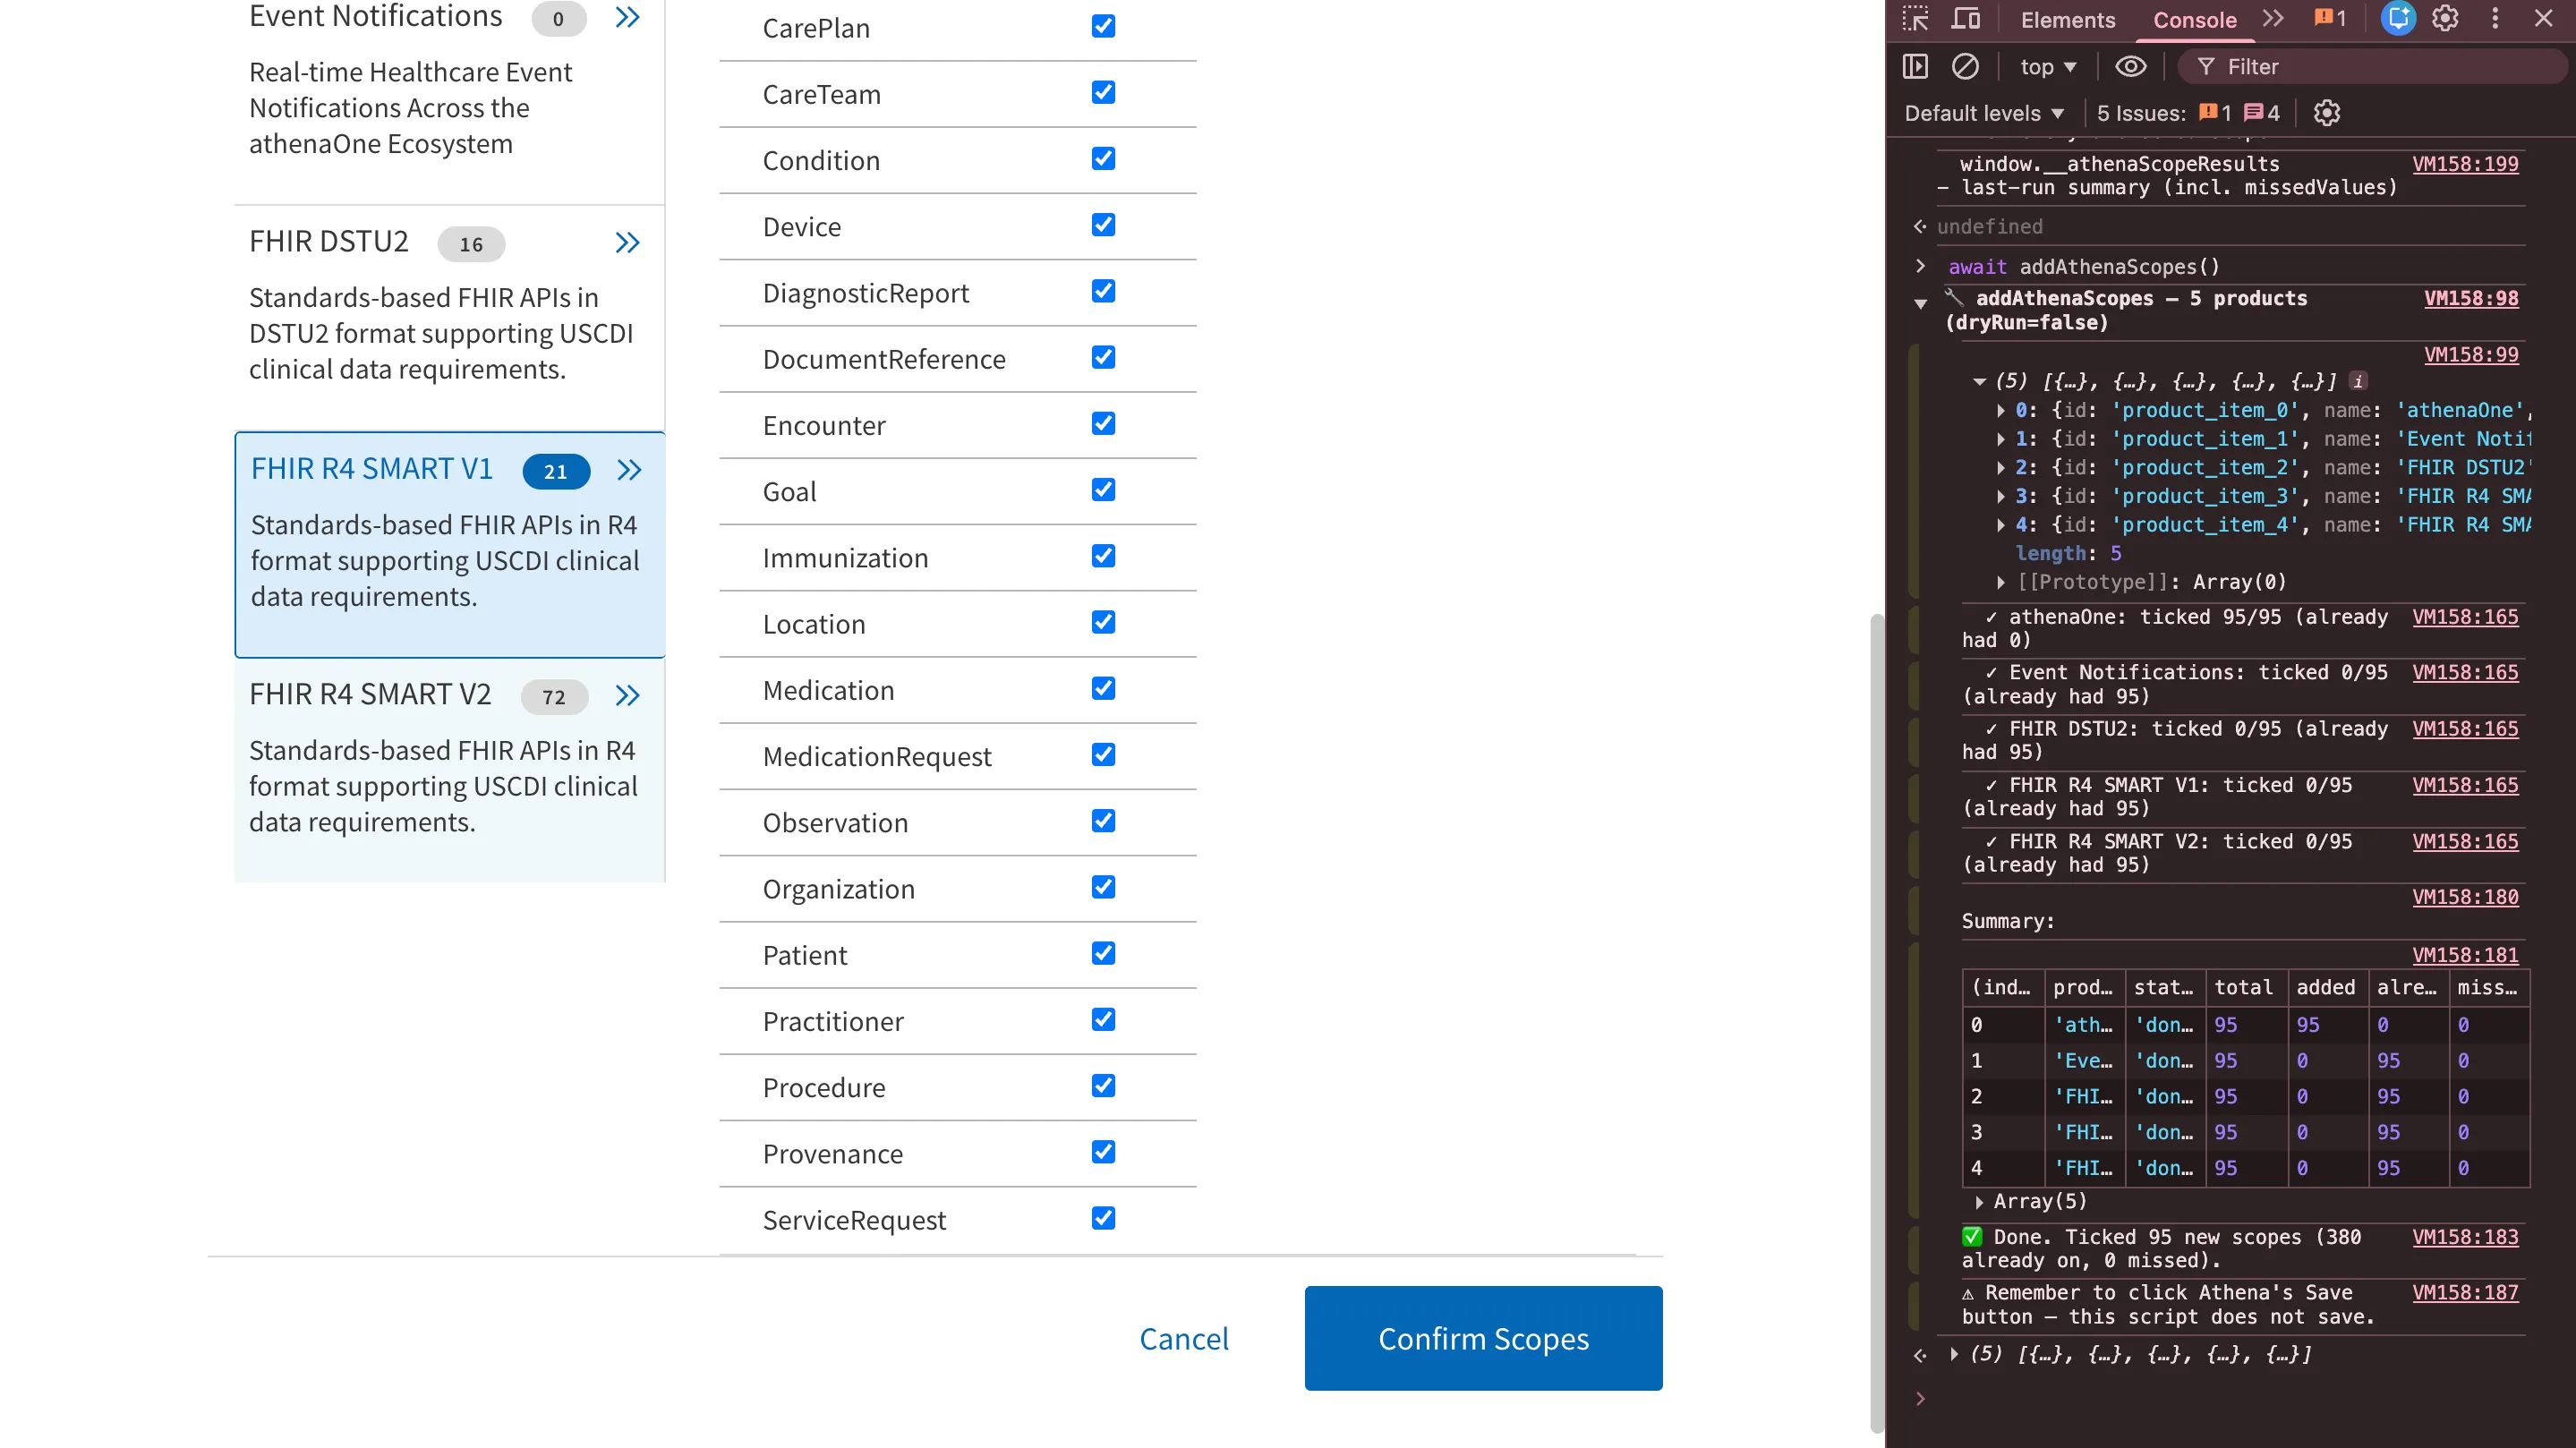2576x1448 pixels.
Task: Open the 'top' JavaScript context dropdown
Action: pos(2047,67)
